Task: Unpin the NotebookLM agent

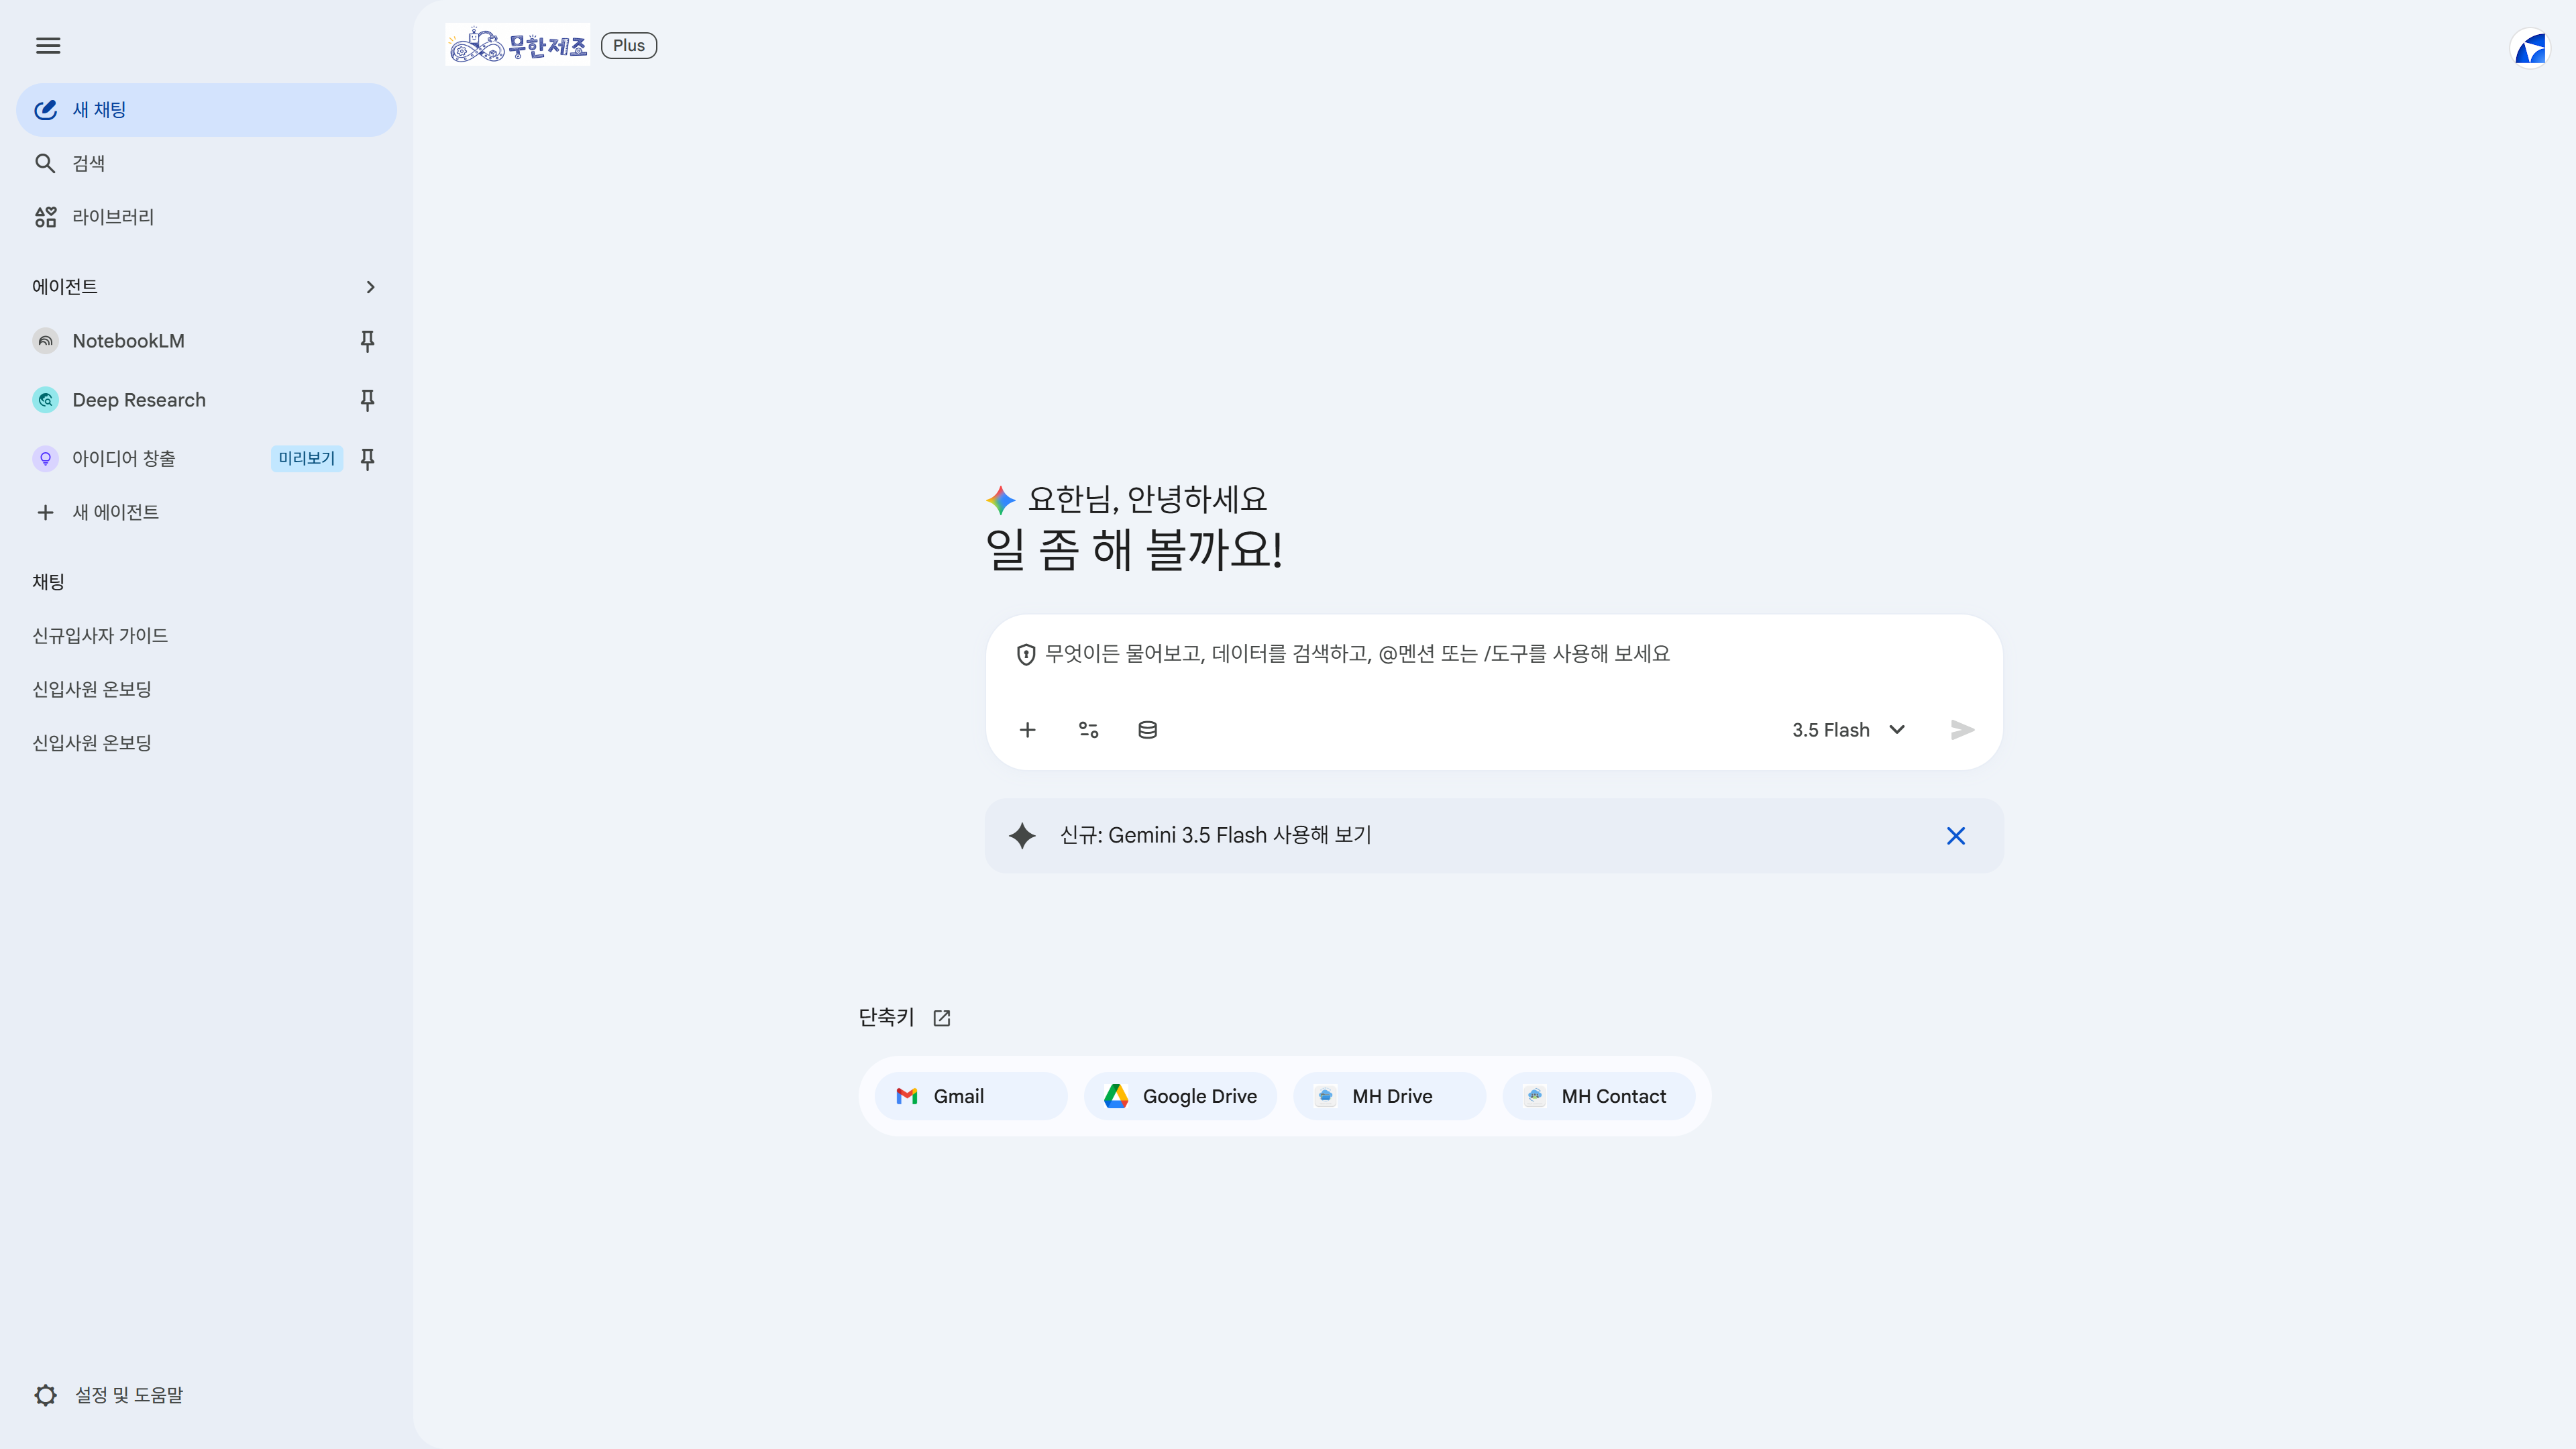Action: [367, 341]
